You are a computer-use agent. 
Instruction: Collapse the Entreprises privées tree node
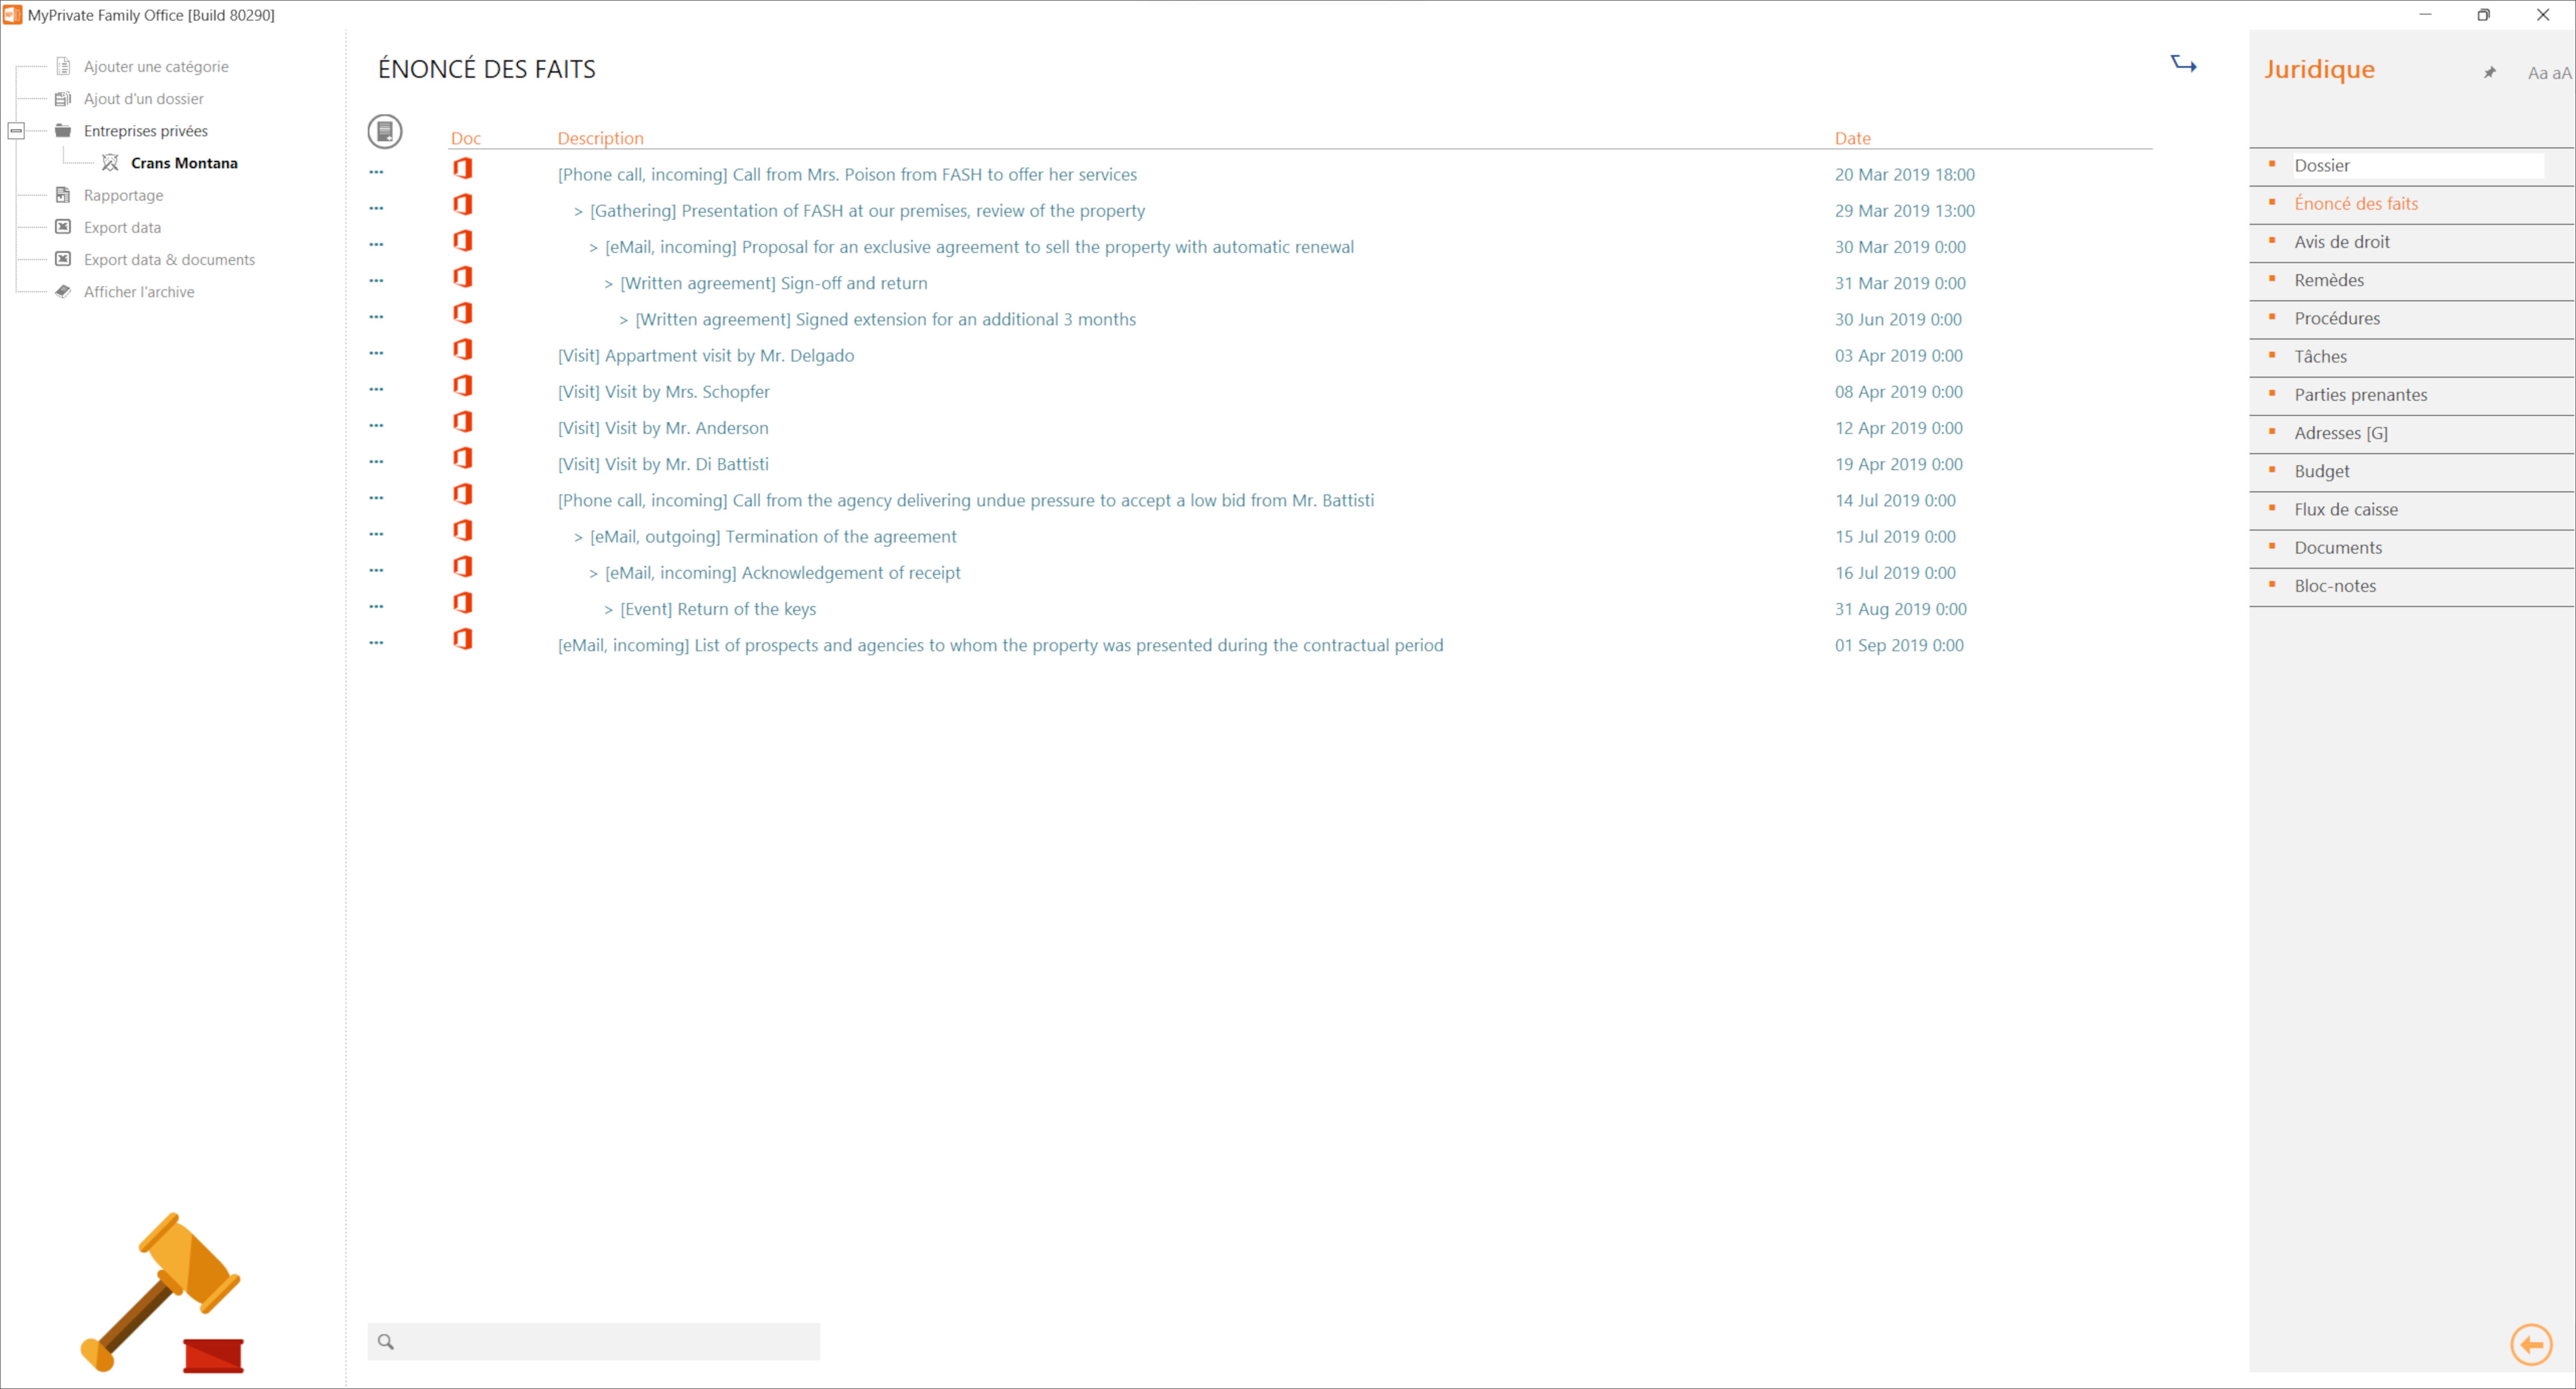pos(16,131)
